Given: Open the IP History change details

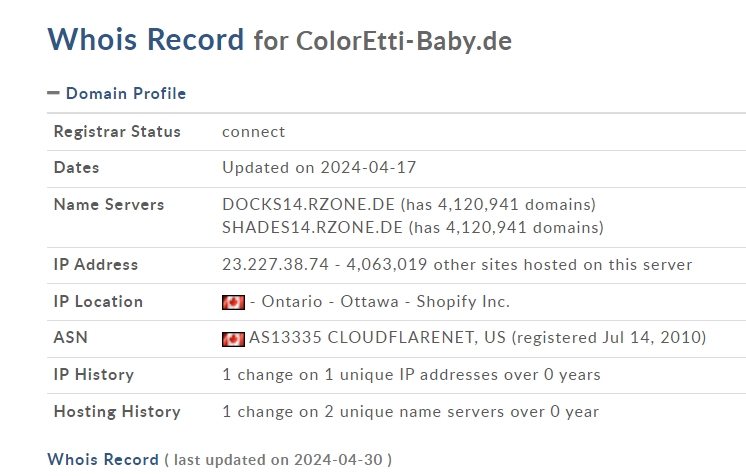Looking at the screenshot, I should pos(411,375).
